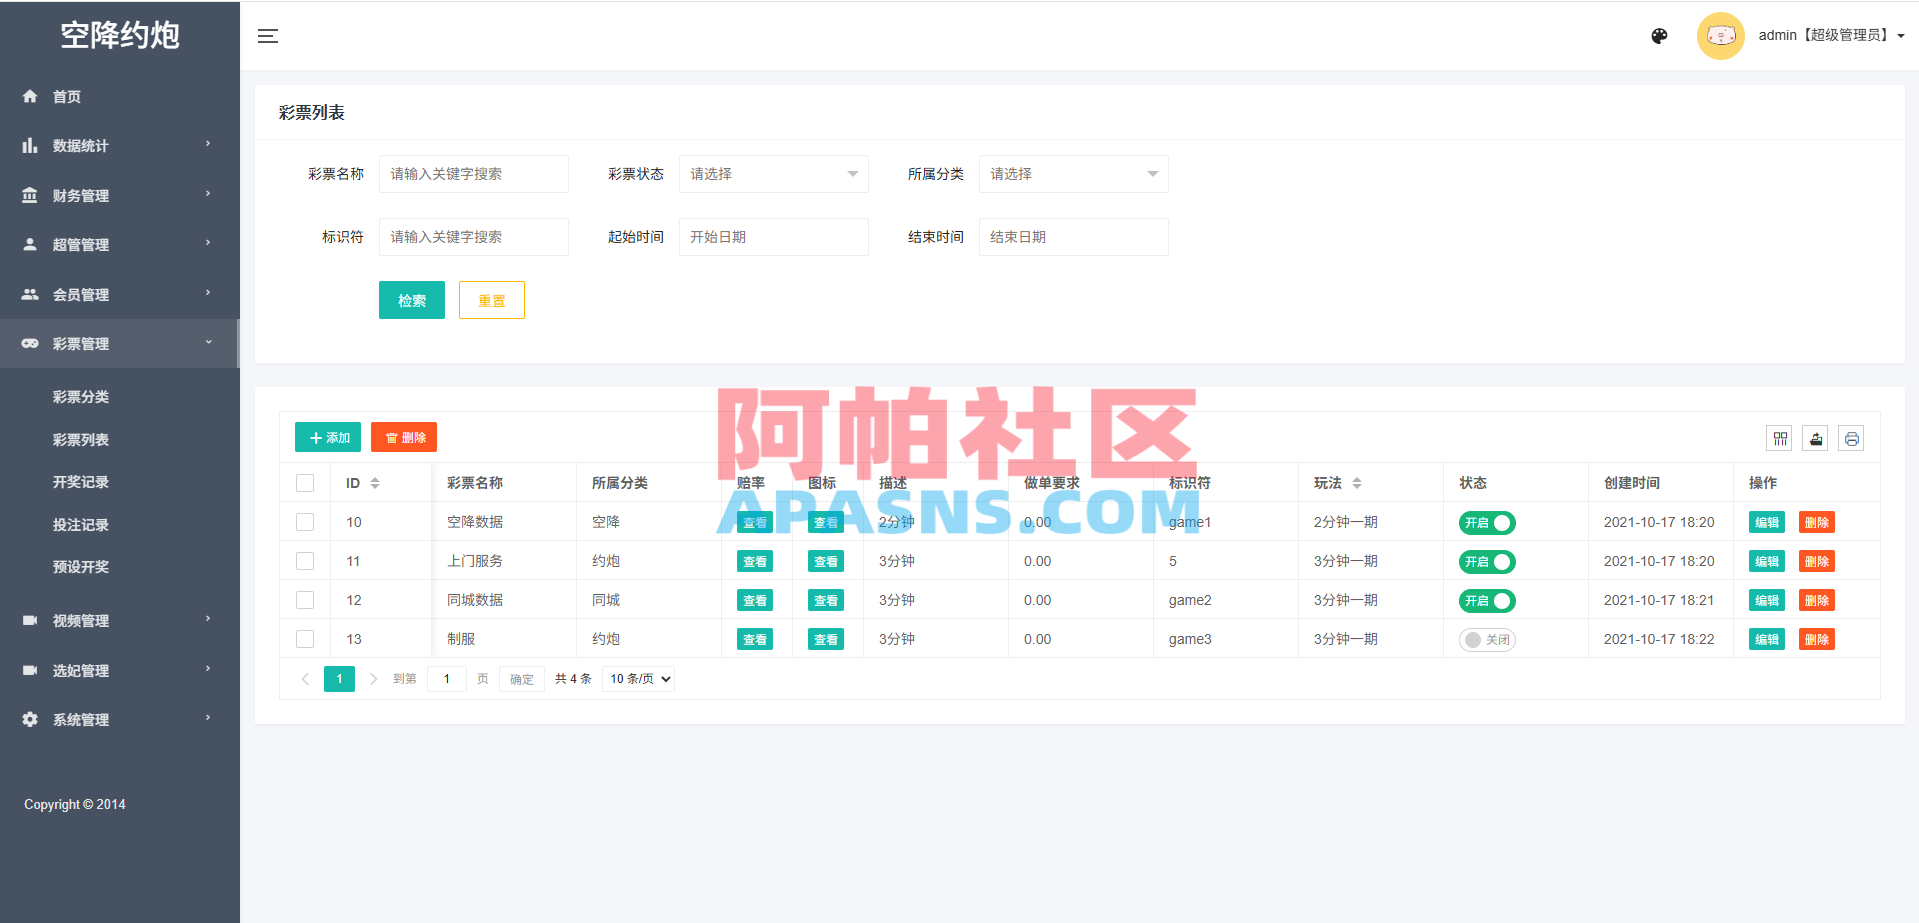Screen dimensions: 1919x923
Task: Check the checkbox of row ID 11
Action: pos(305,561)
